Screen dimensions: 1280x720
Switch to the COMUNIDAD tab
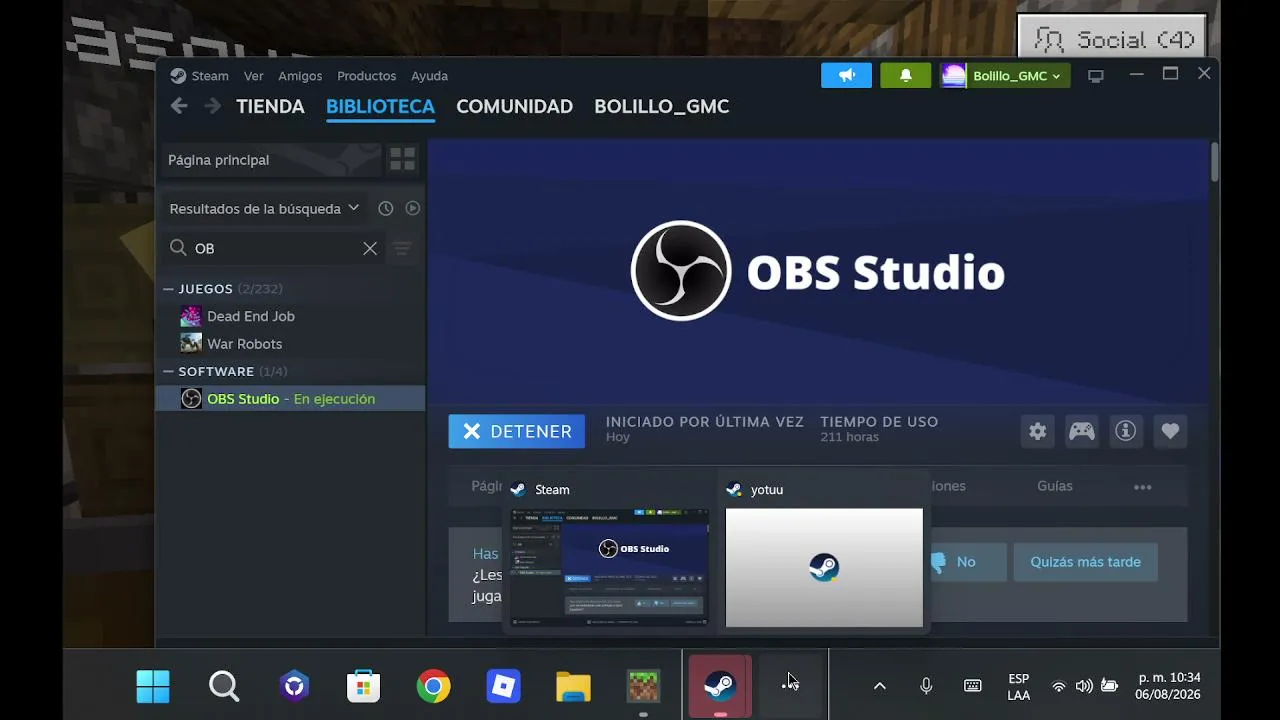(514, 106)
